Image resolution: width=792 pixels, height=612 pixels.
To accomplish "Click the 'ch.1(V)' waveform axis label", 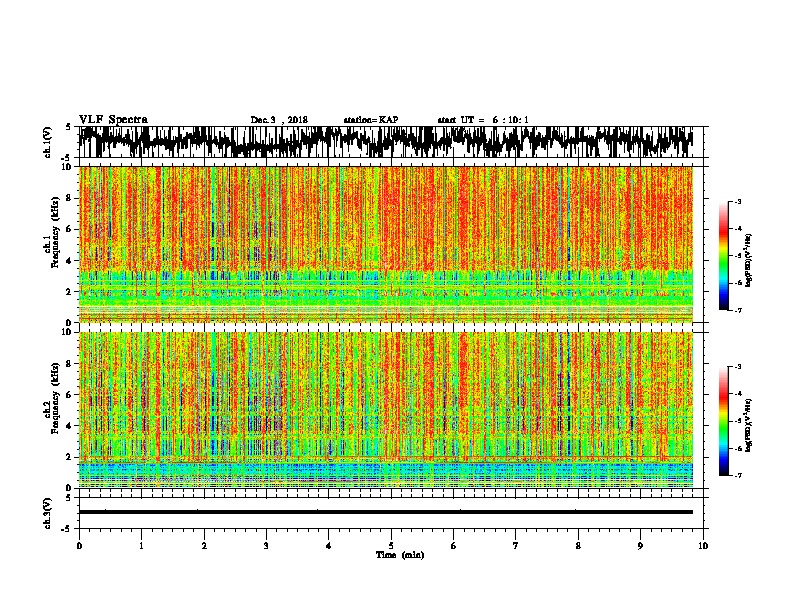I will coord(48,142).
